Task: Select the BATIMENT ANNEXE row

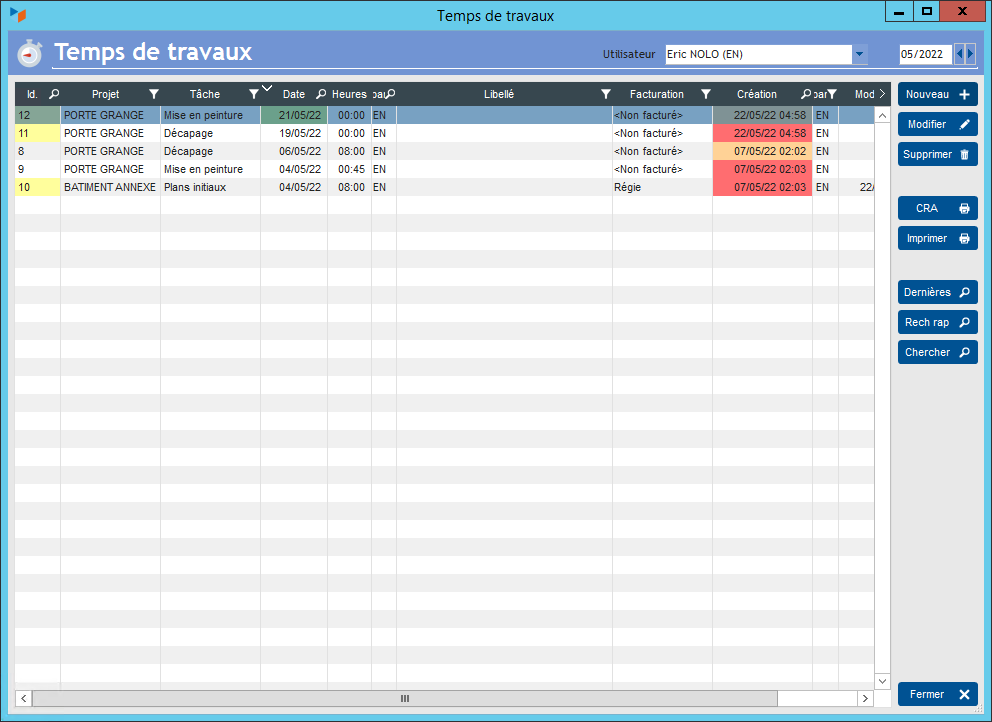Action: point(110,187)
